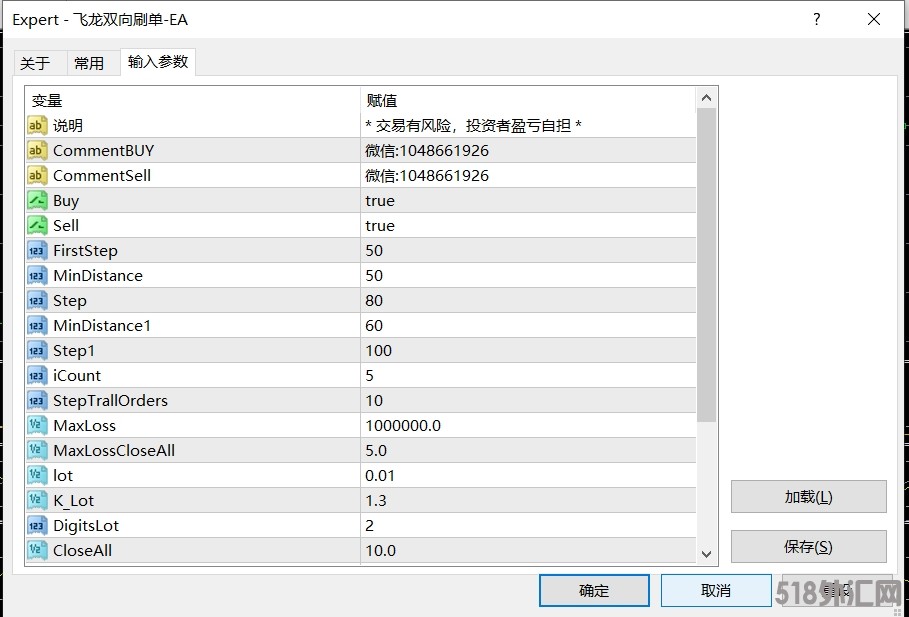Click the help question mark in title bar
This screenshot has width=909, height=617.
point(817,20)
